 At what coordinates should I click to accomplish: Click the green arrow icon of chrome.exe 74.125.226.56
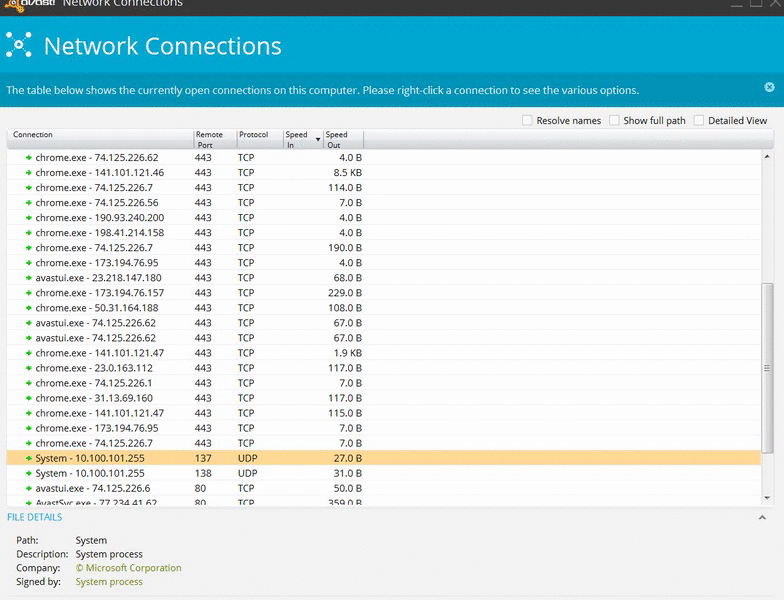coord(28,202)
